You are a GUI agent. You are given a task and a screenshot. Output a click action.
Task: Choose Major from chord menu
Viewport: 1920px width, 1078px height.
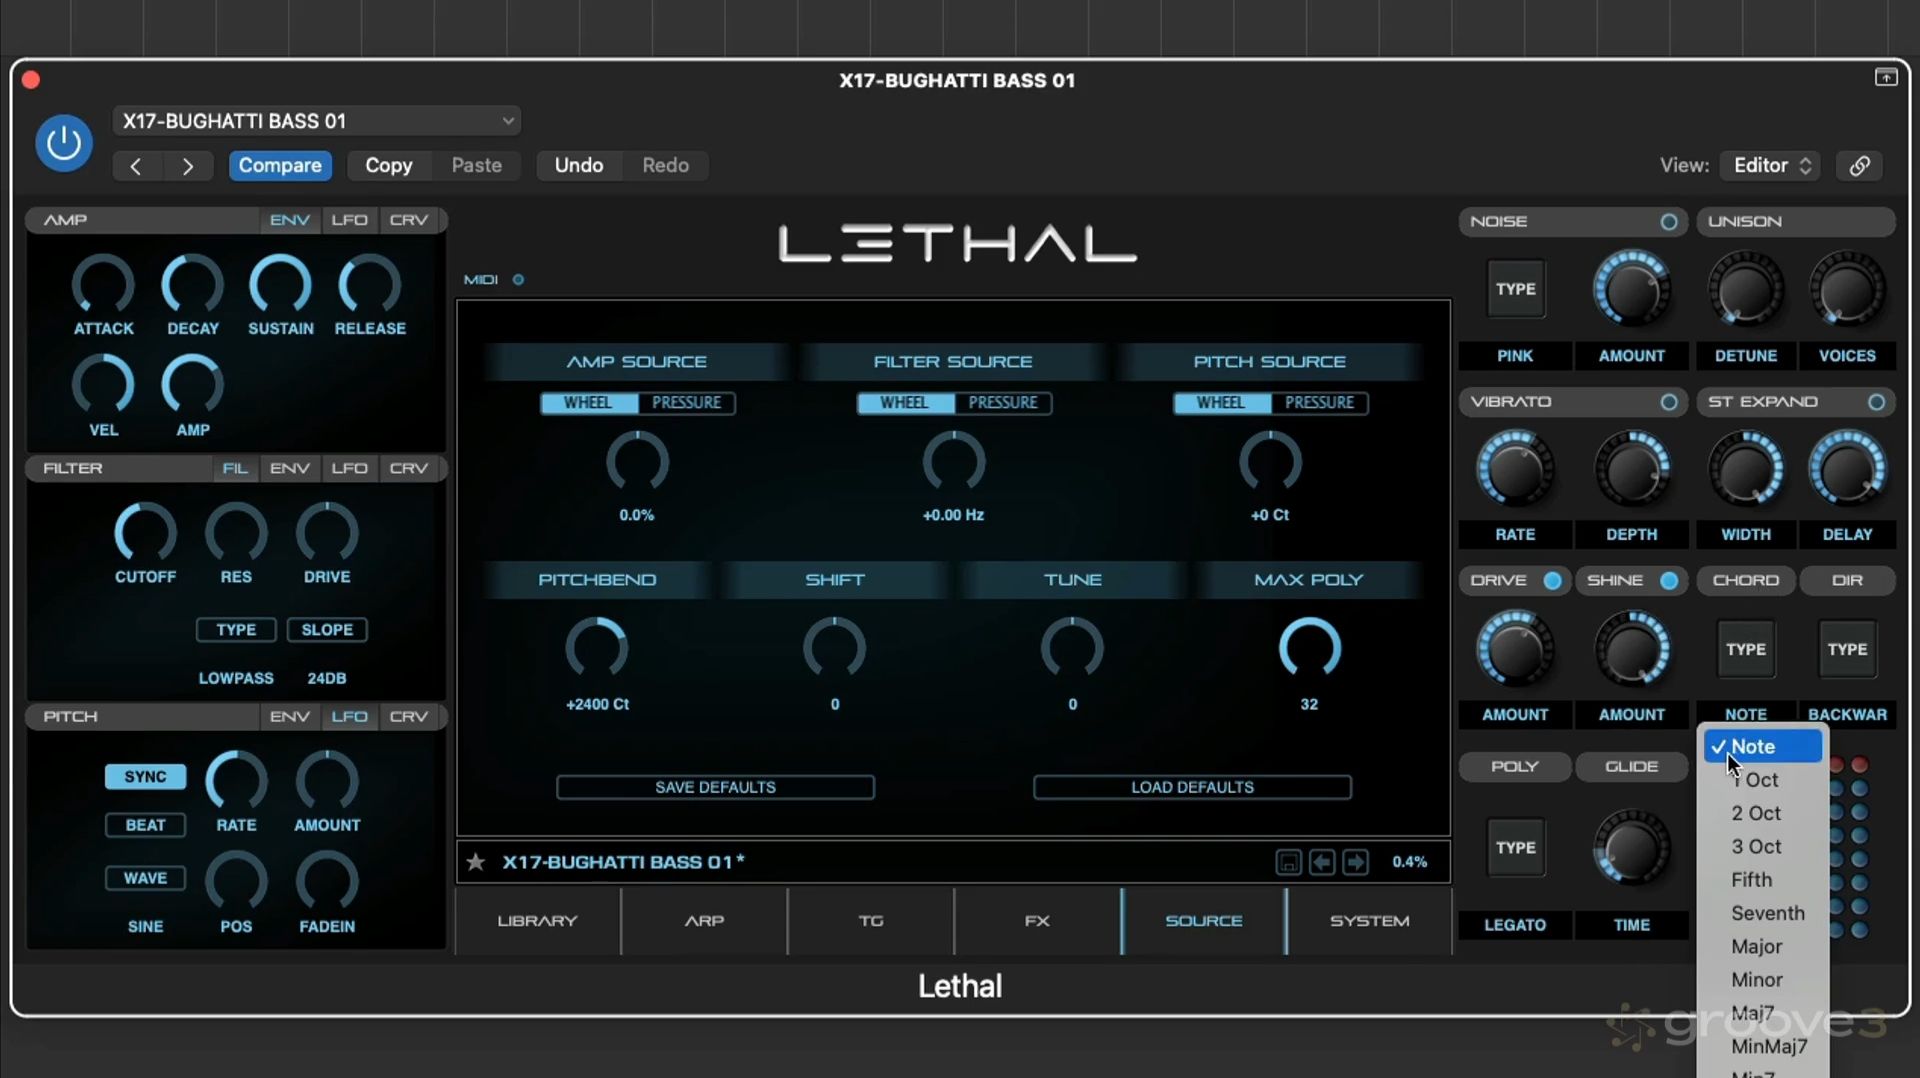coord(1762,947)
